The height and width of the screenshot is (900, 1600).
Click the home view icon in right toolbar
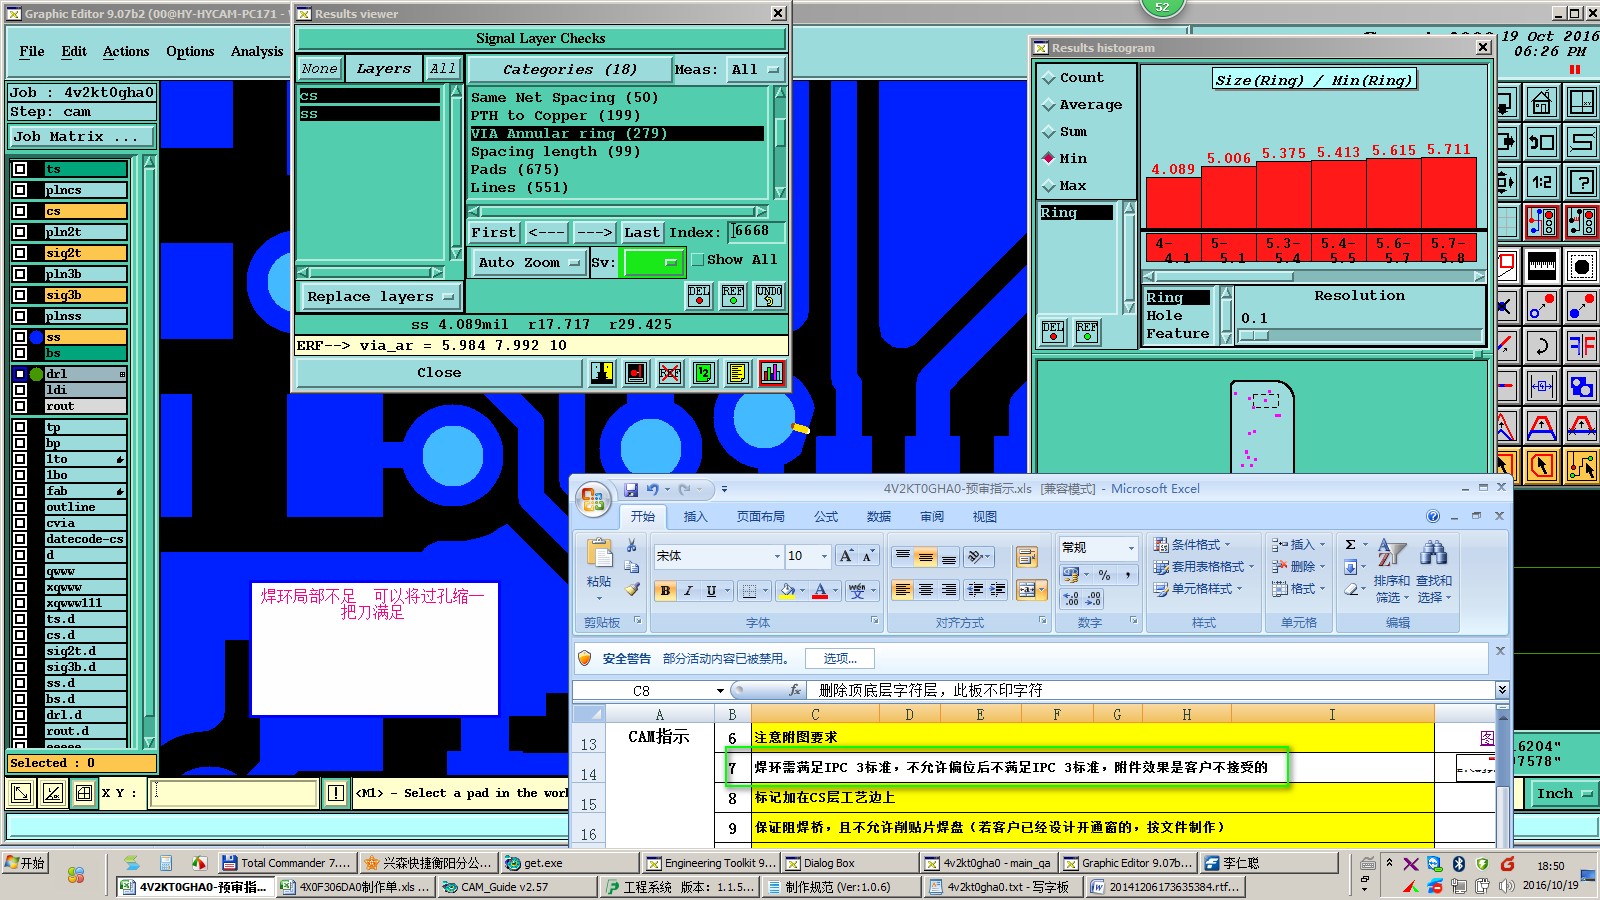pos(1541,103)
